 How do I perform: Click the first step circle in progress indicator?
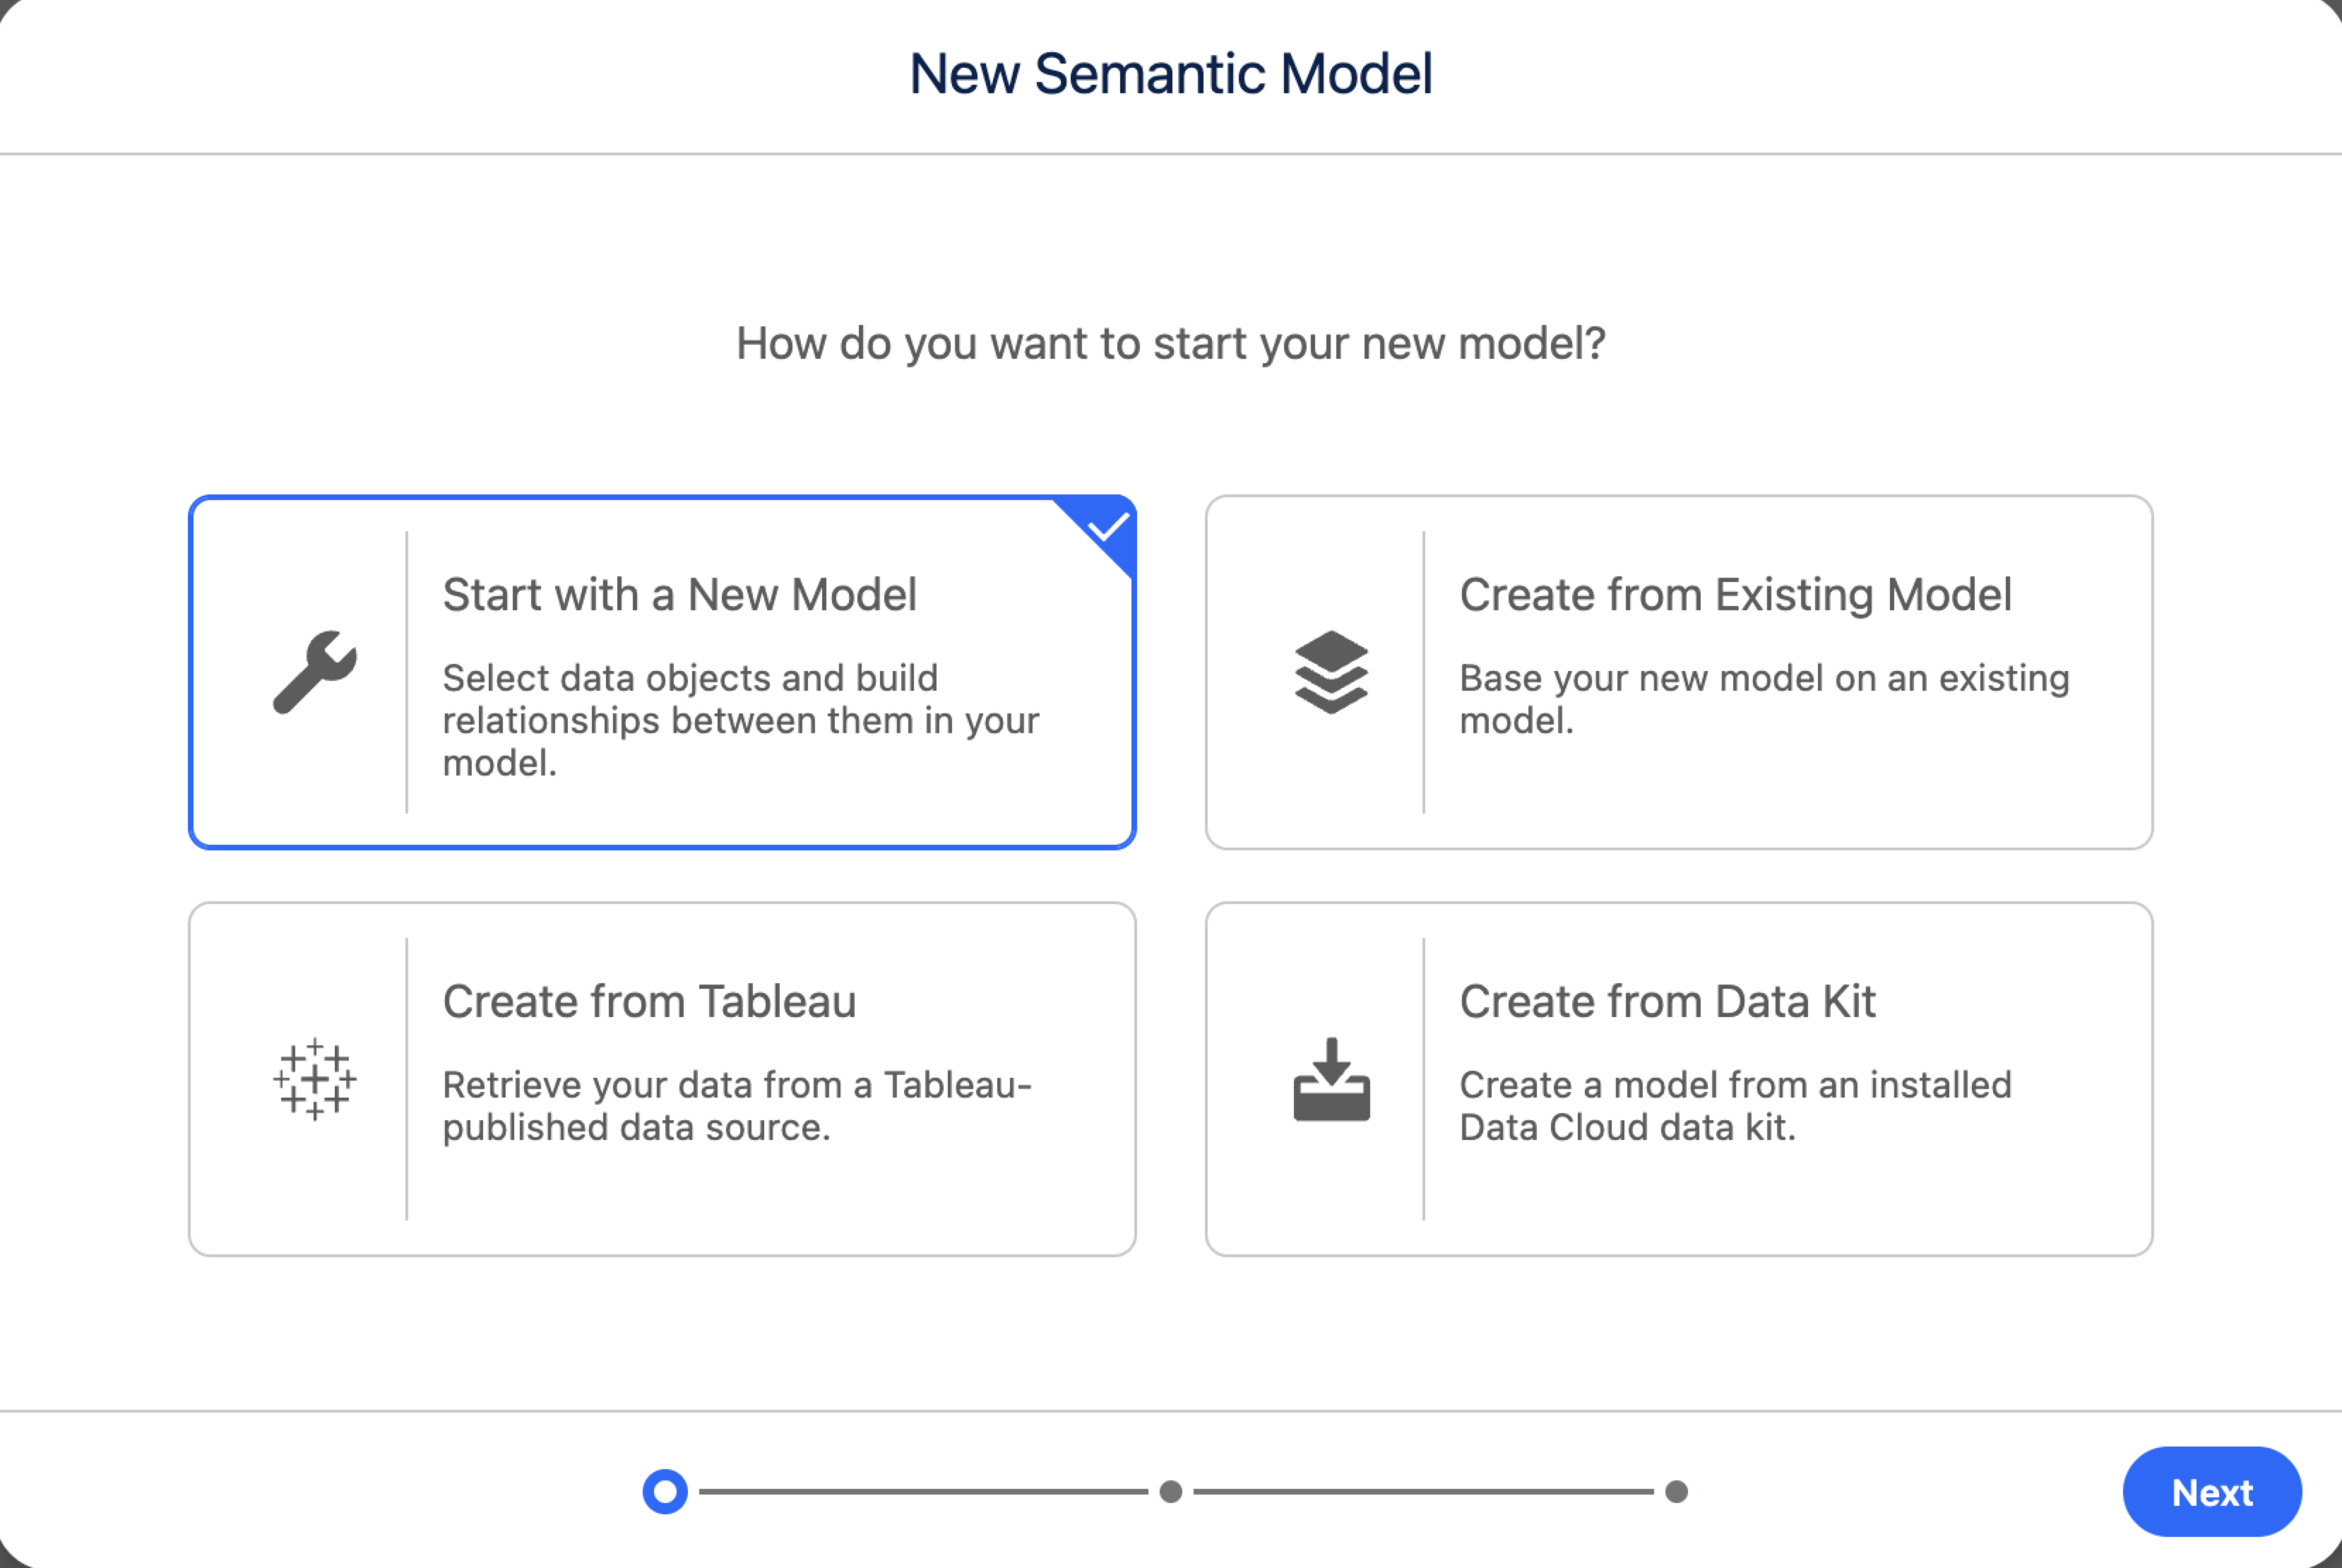click(x=665, y=1492)
